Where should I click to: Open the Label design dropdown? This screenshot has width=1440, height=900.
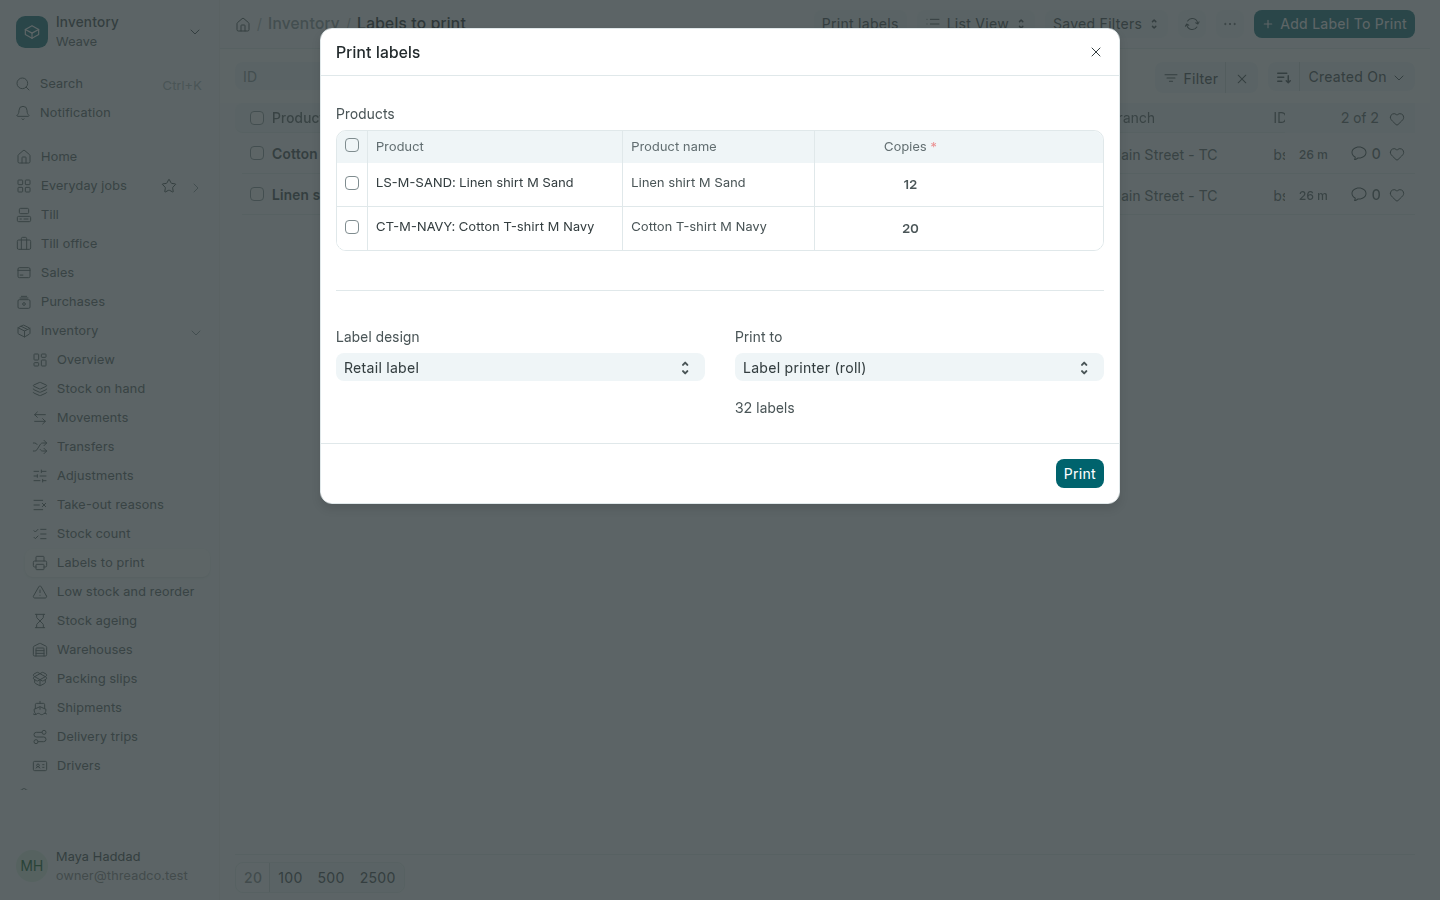pyautogui.click(x=520, y=367)
